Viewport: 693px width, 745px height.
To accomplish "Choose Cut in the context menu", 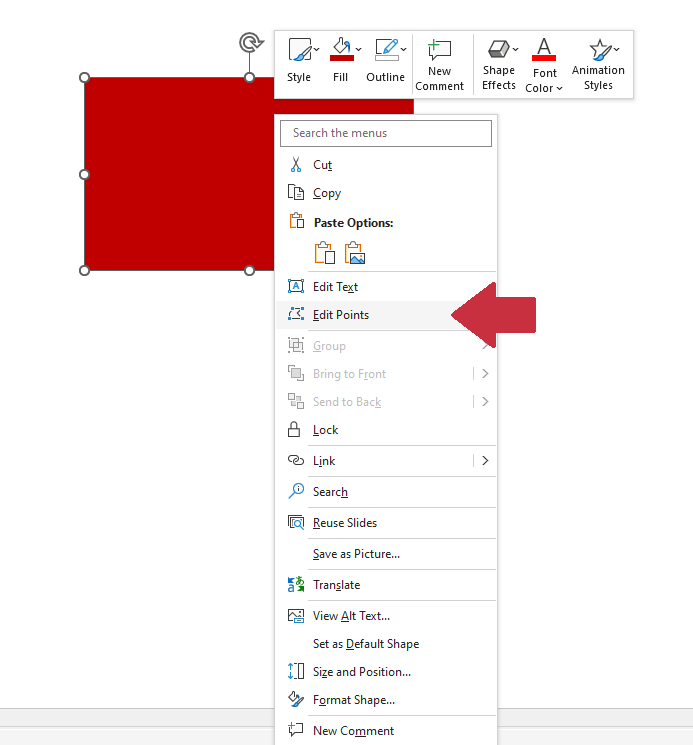I will pyautogui.click(x=322, y=165).
